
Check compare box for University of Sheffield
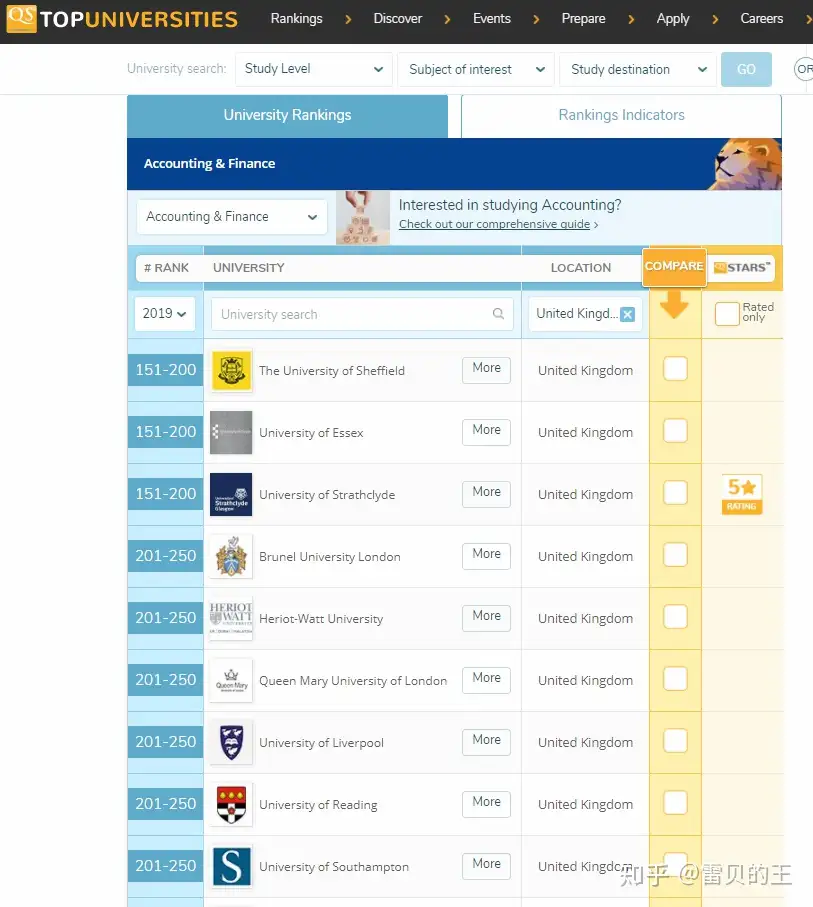point(675,368)
